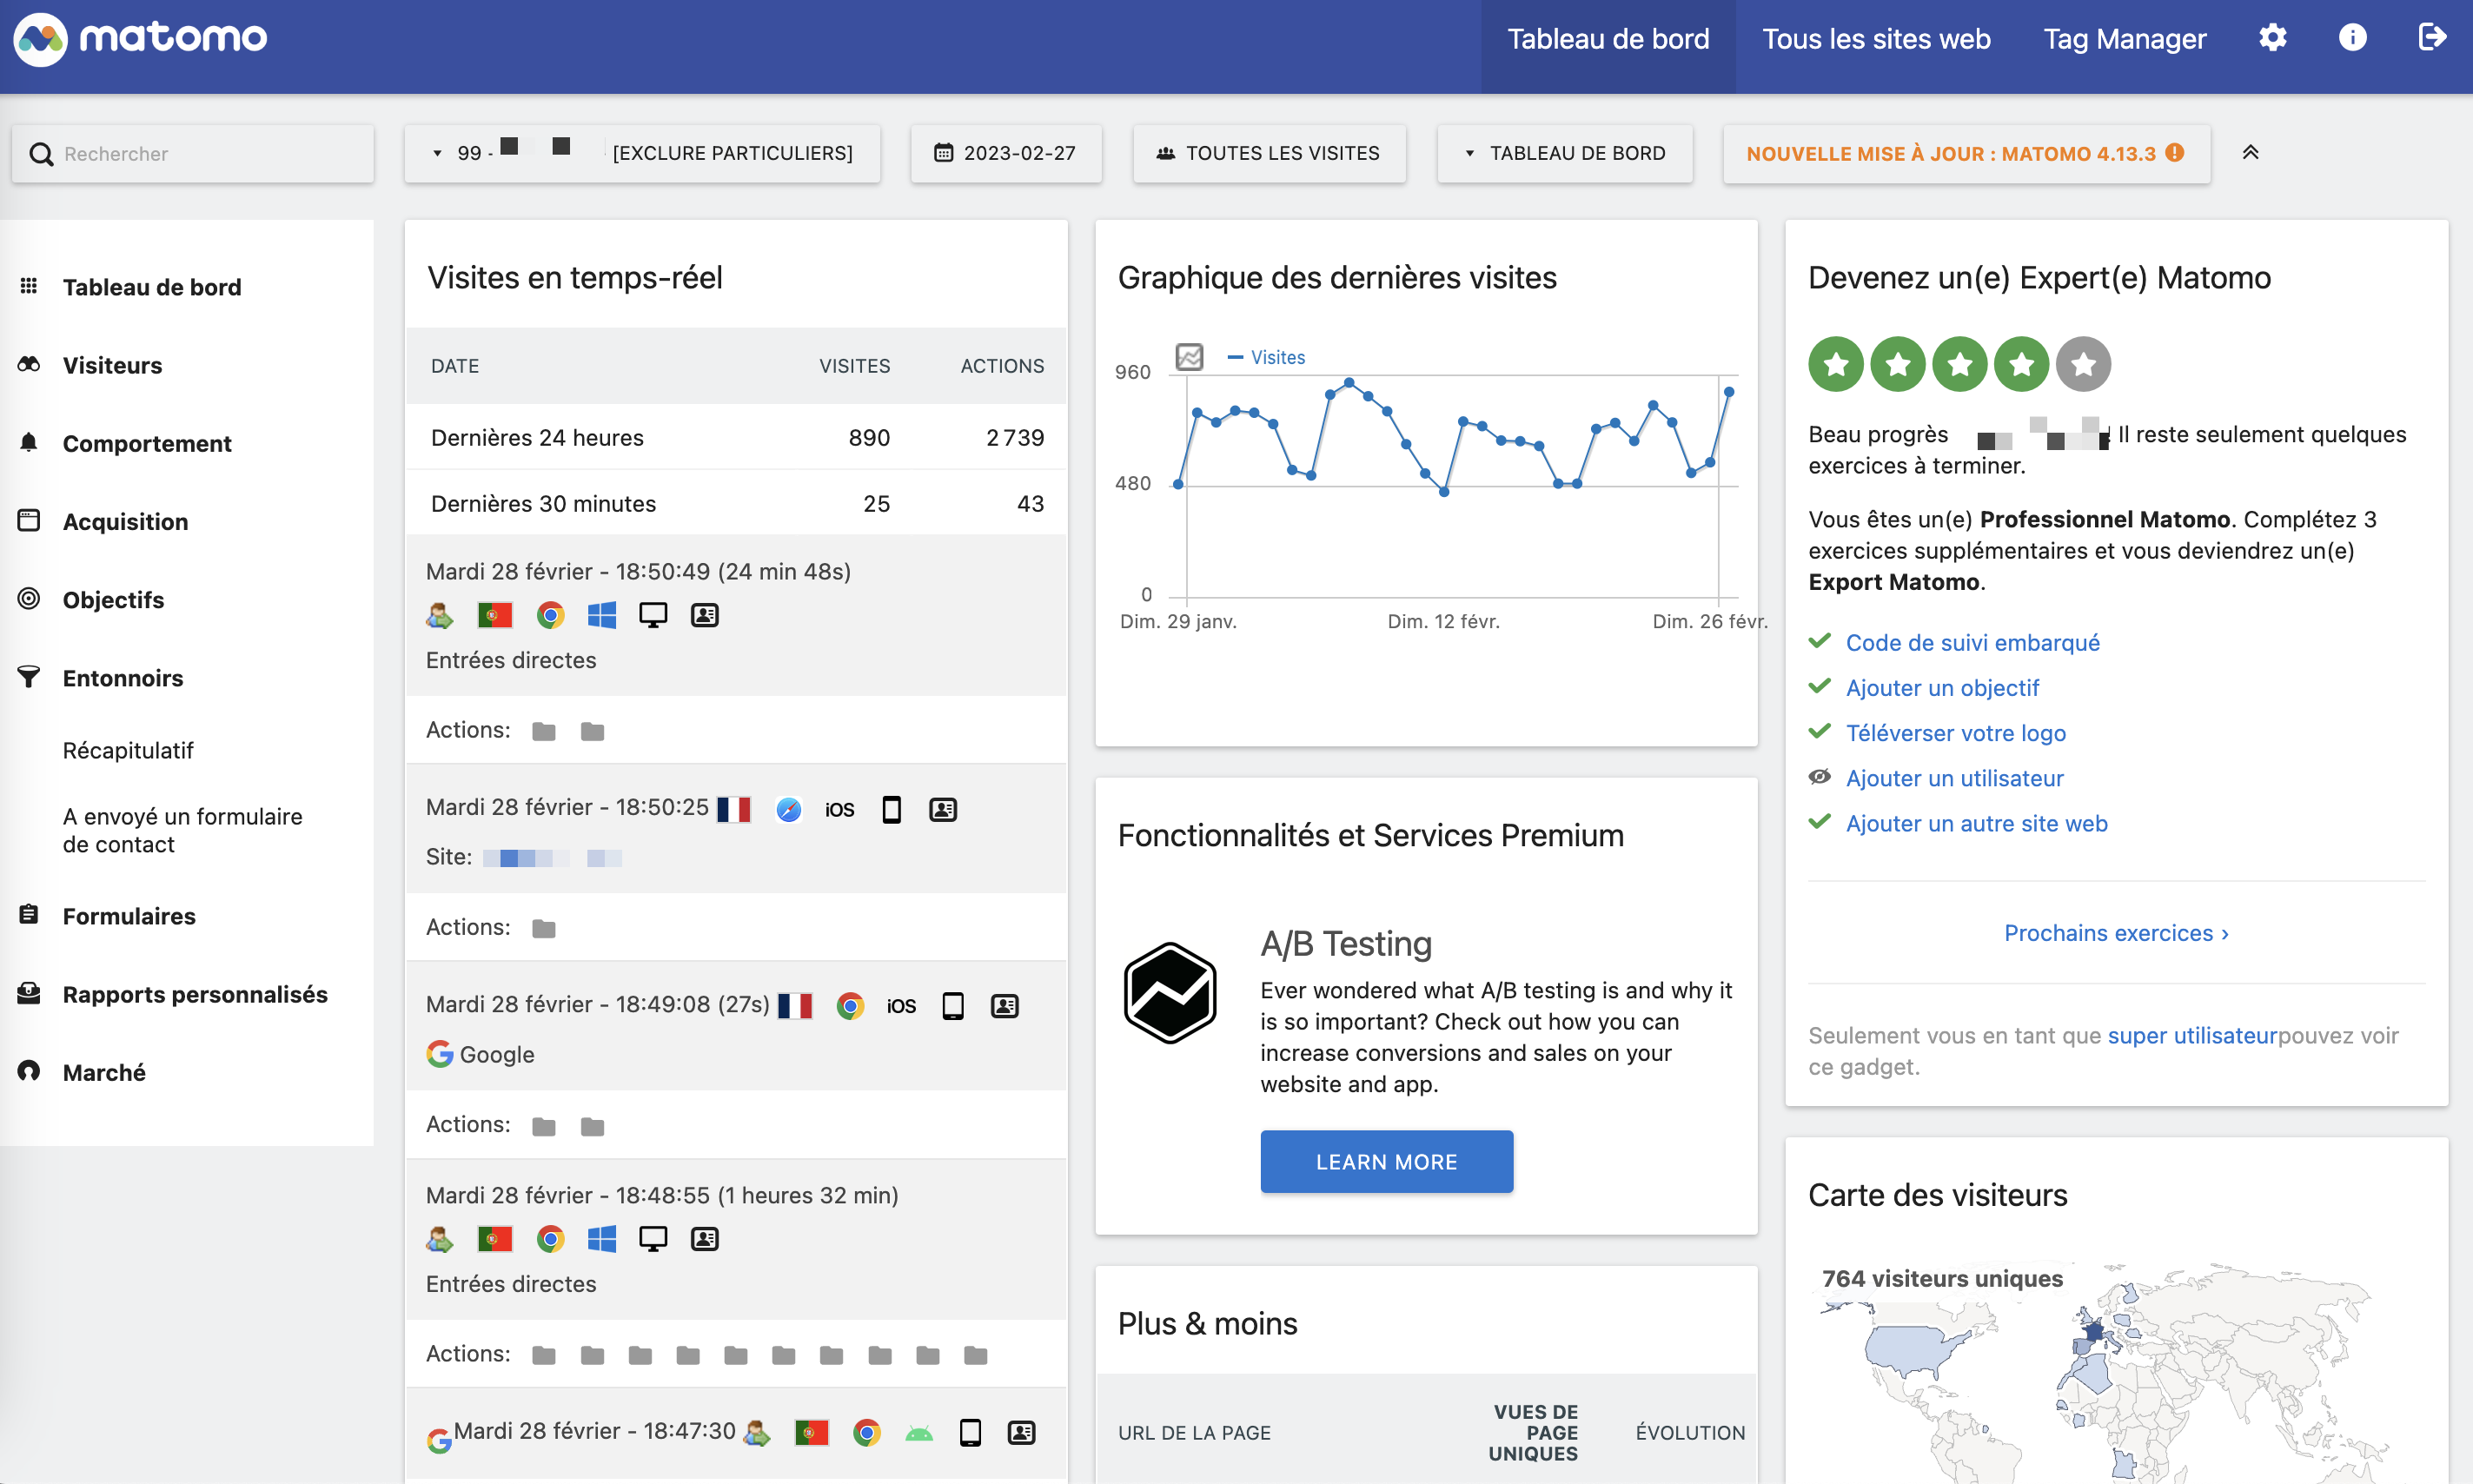Open the date picker 2023-02-27
This screenshot has width=2473, height=1484.
pyautogui.click(x=1006, y=153)
